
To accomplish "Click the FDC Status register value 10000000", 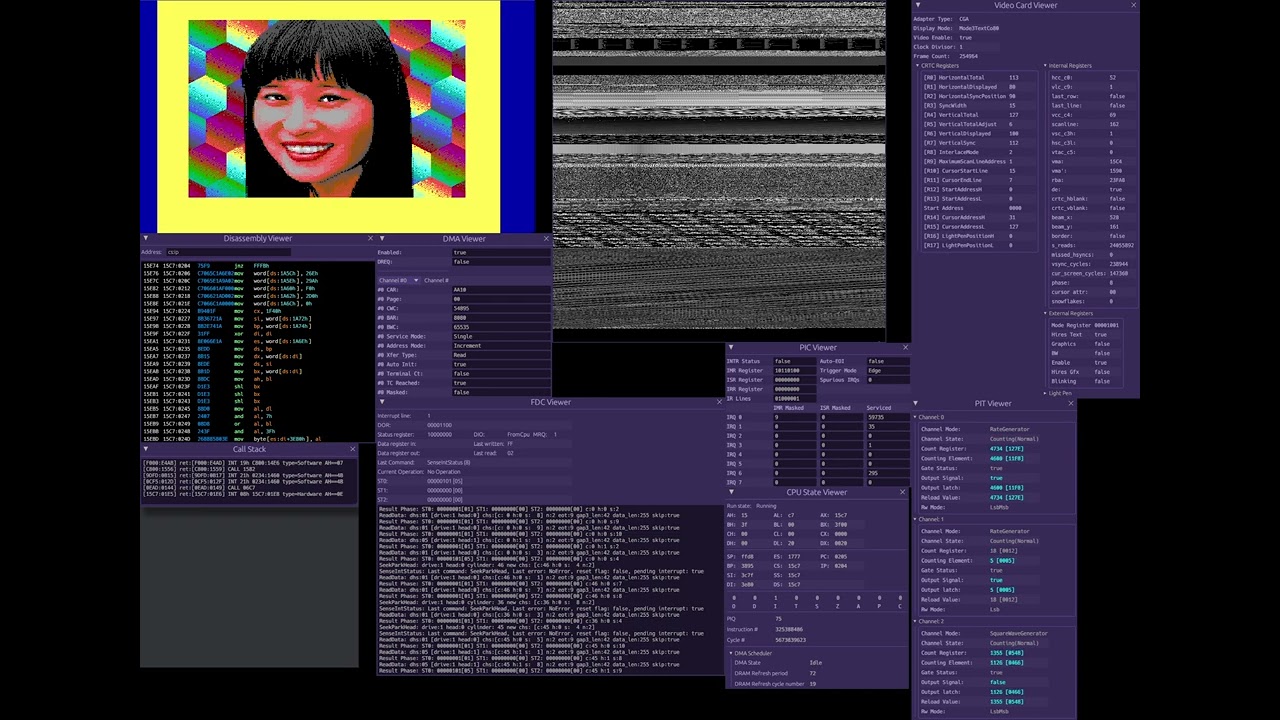I will click(440, 434).
